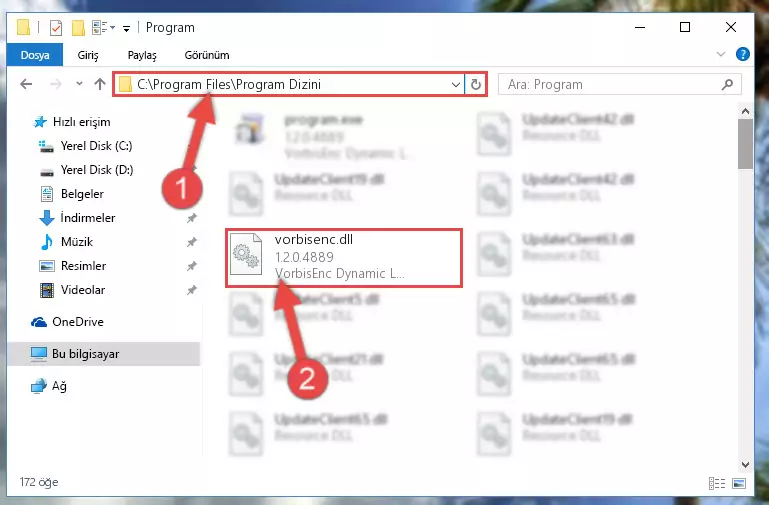Open the Paylaş tab
Viewport: 769px width, 505px height.
point(142,55)
